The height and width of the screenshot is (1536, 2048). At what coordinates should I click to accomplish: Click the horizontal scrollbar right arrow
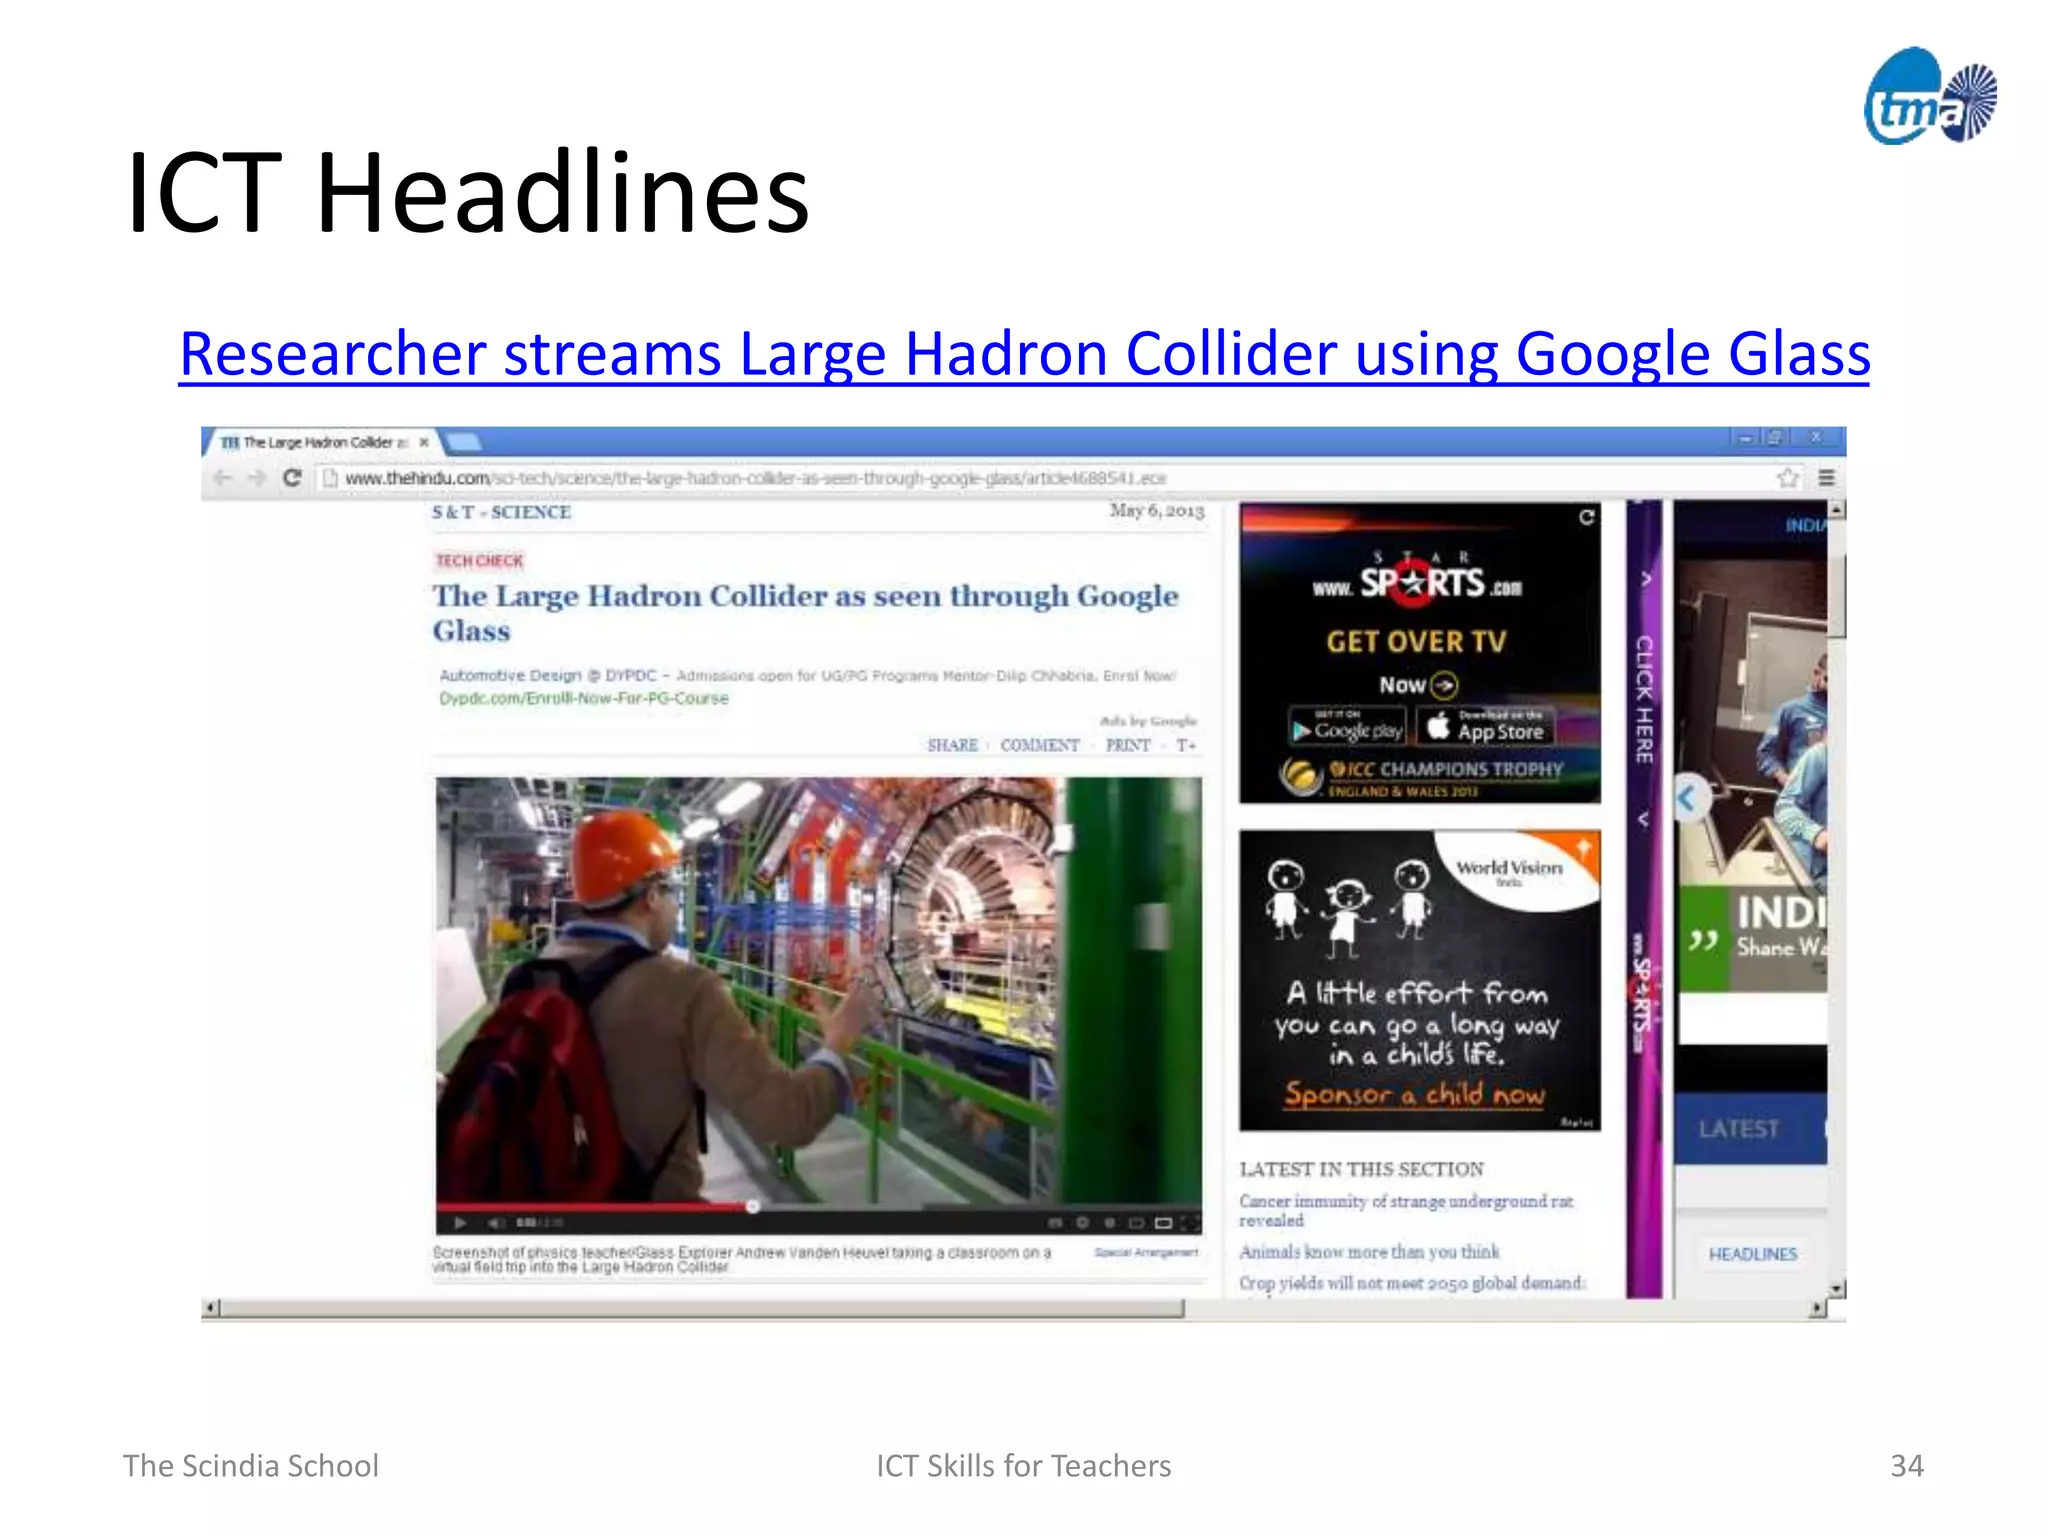1818,1308
